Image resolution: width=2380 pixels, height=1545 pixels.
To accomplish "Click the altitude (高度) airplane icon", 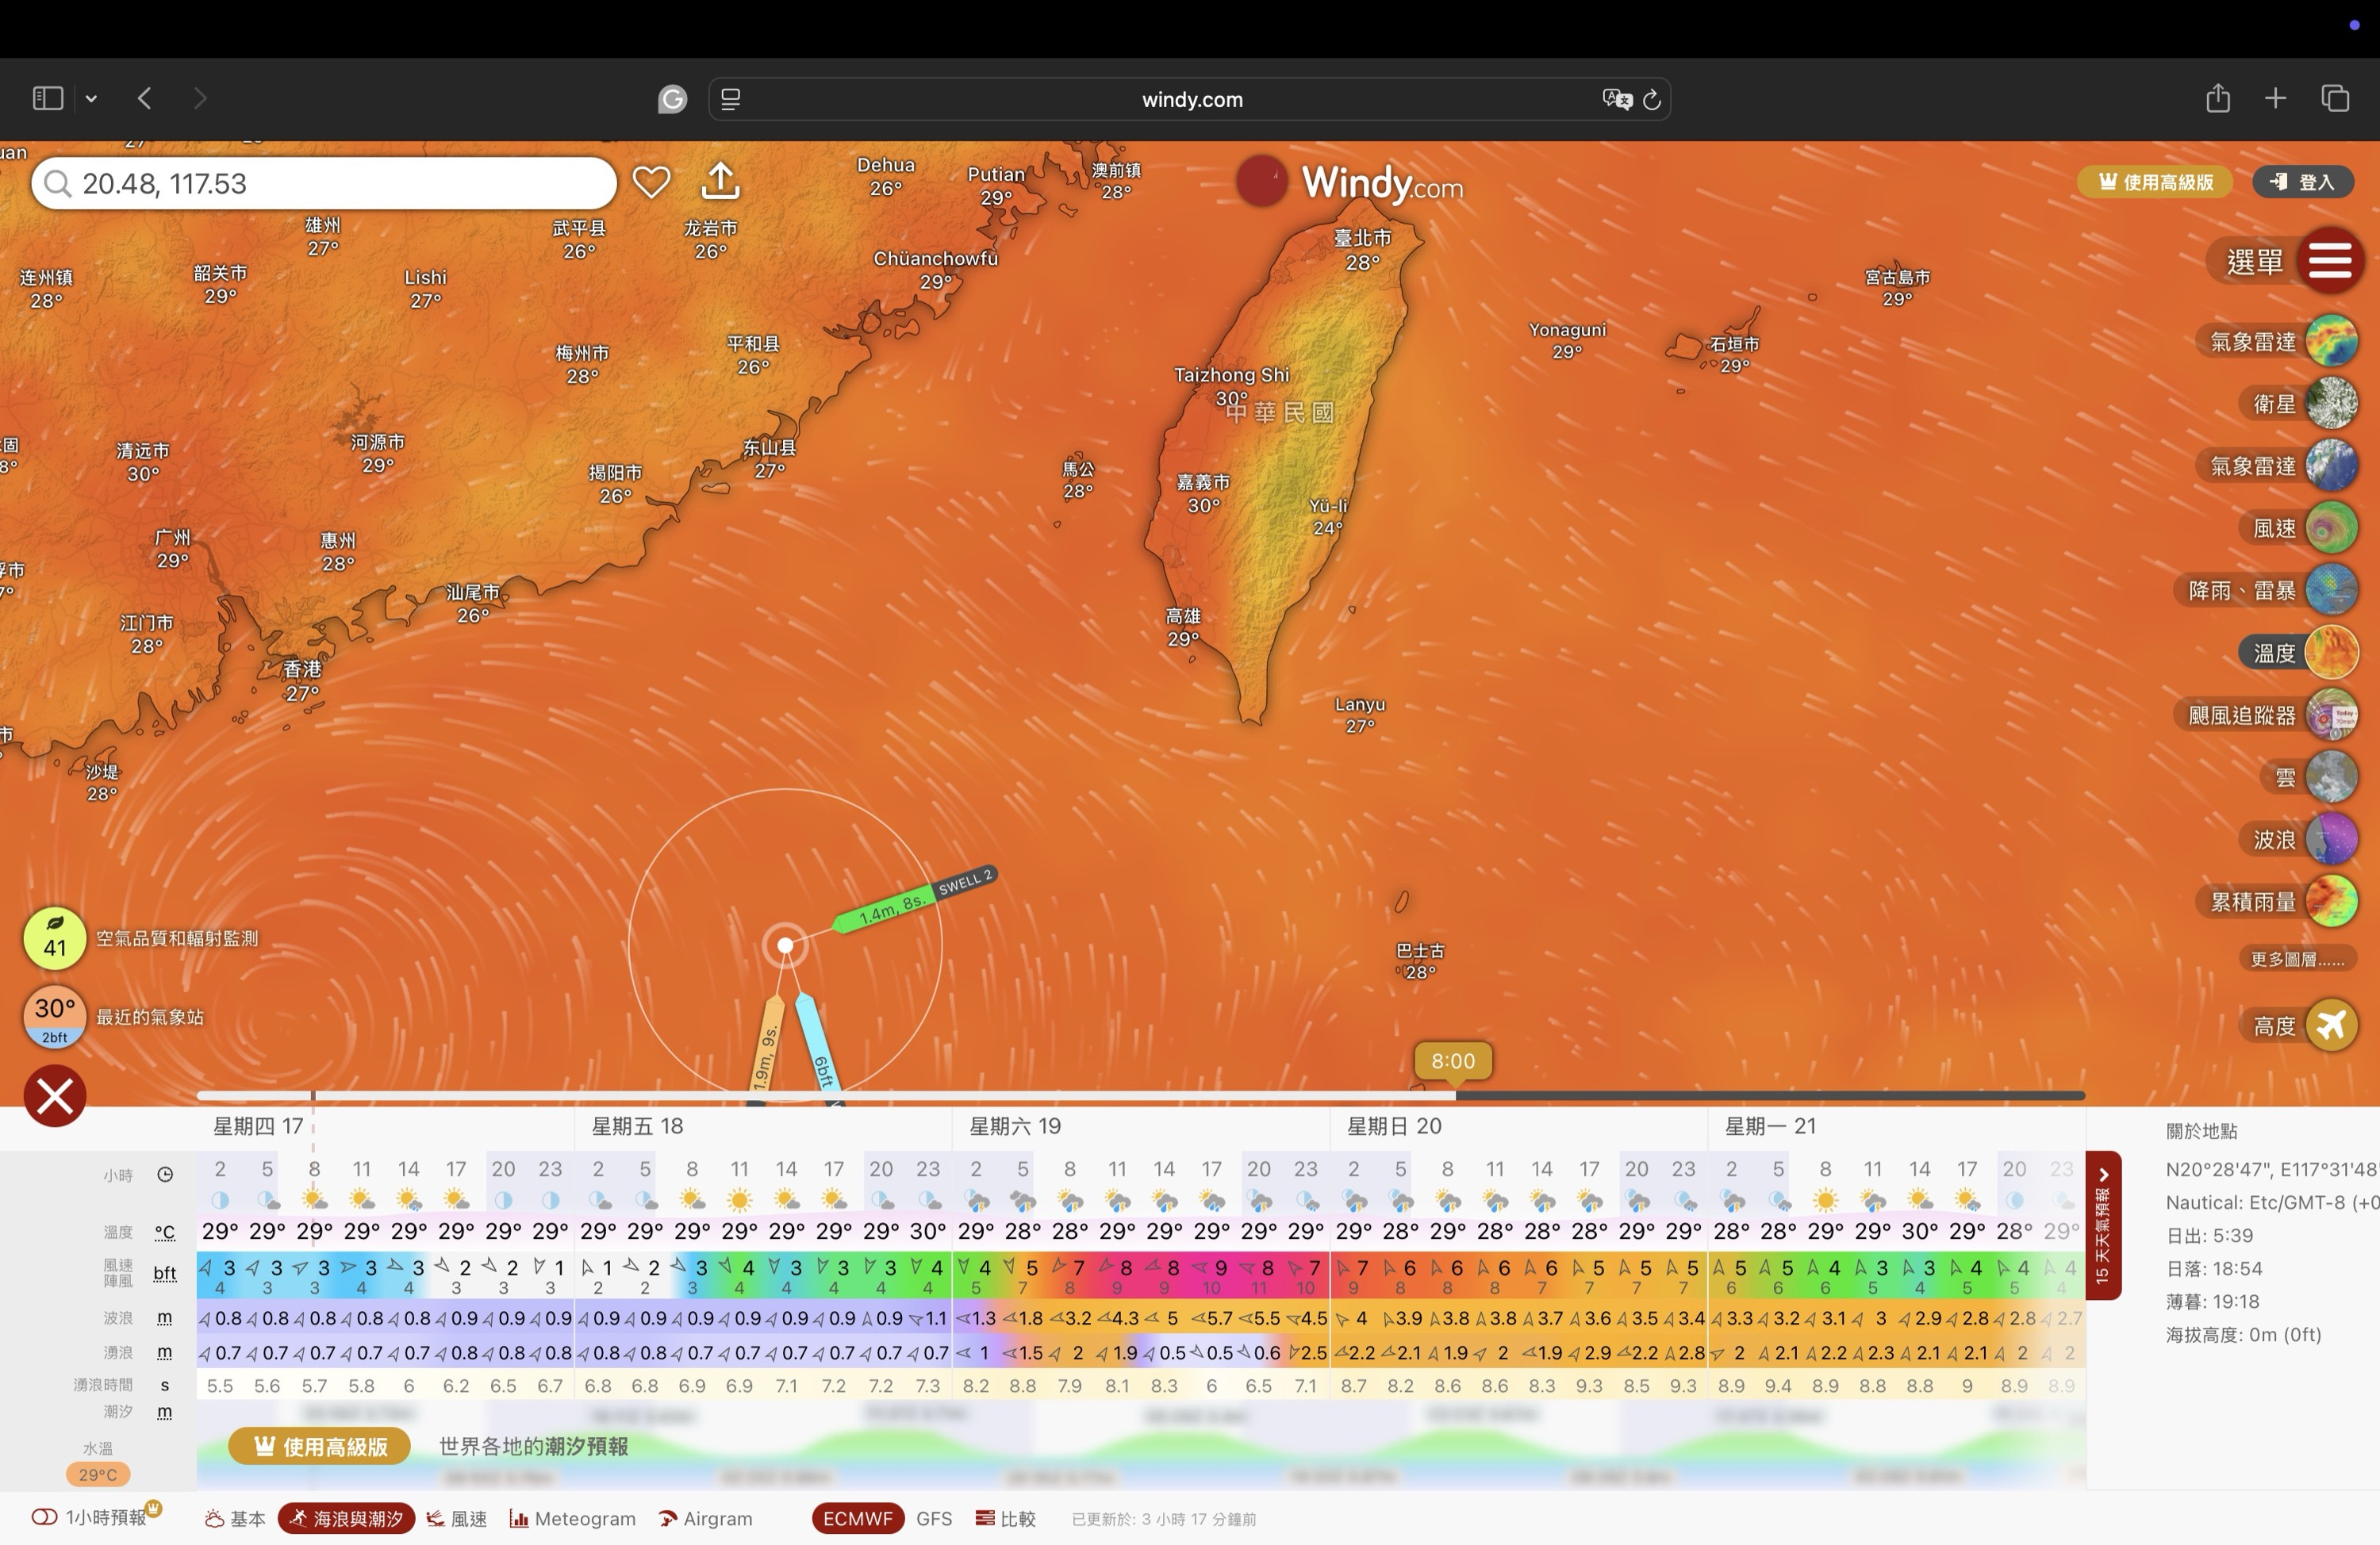I will coord(2331,1025).
